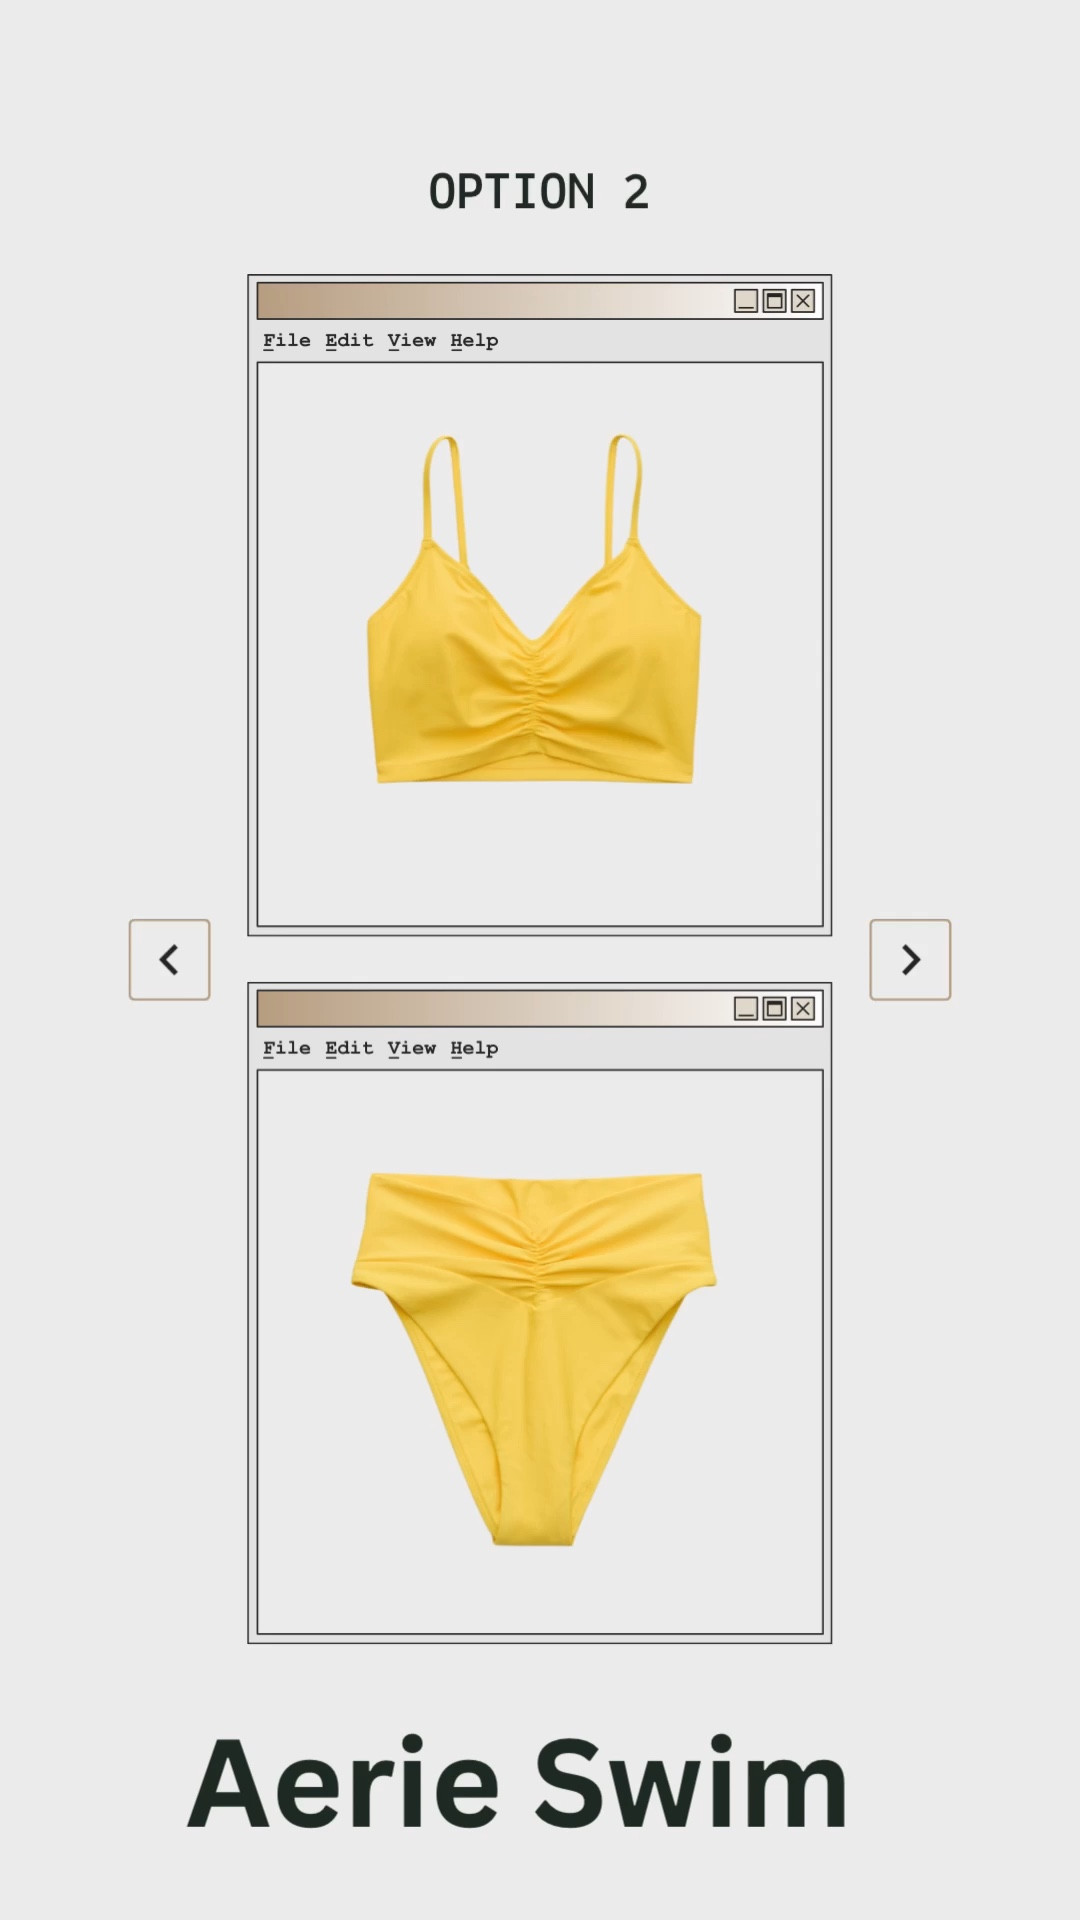Go to next option with right arrow
1080x1920 pixels.
coord(910,959)
